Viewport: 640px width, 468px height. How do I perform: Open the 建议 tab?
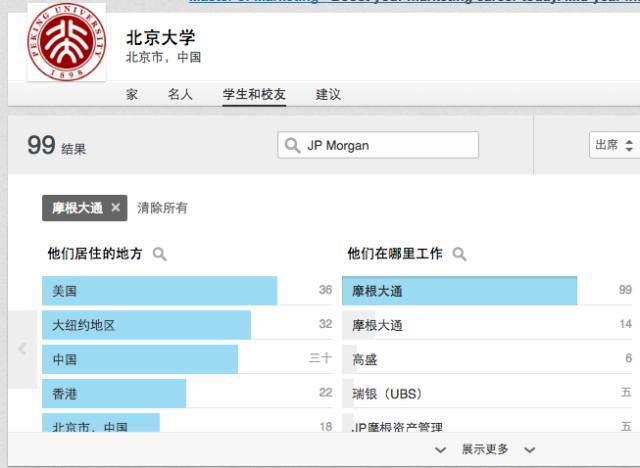pyautogui.click(x=328, y=94)
